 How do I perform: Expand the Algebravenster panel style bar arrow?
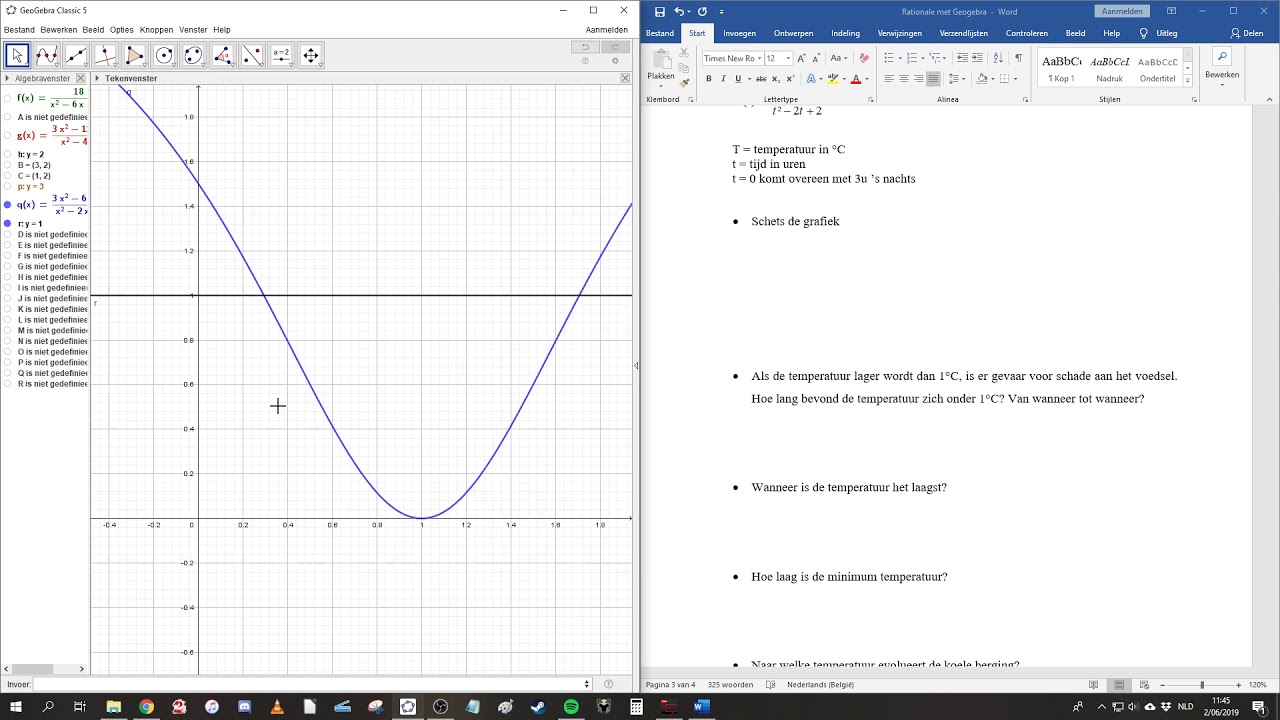point(8,78)
